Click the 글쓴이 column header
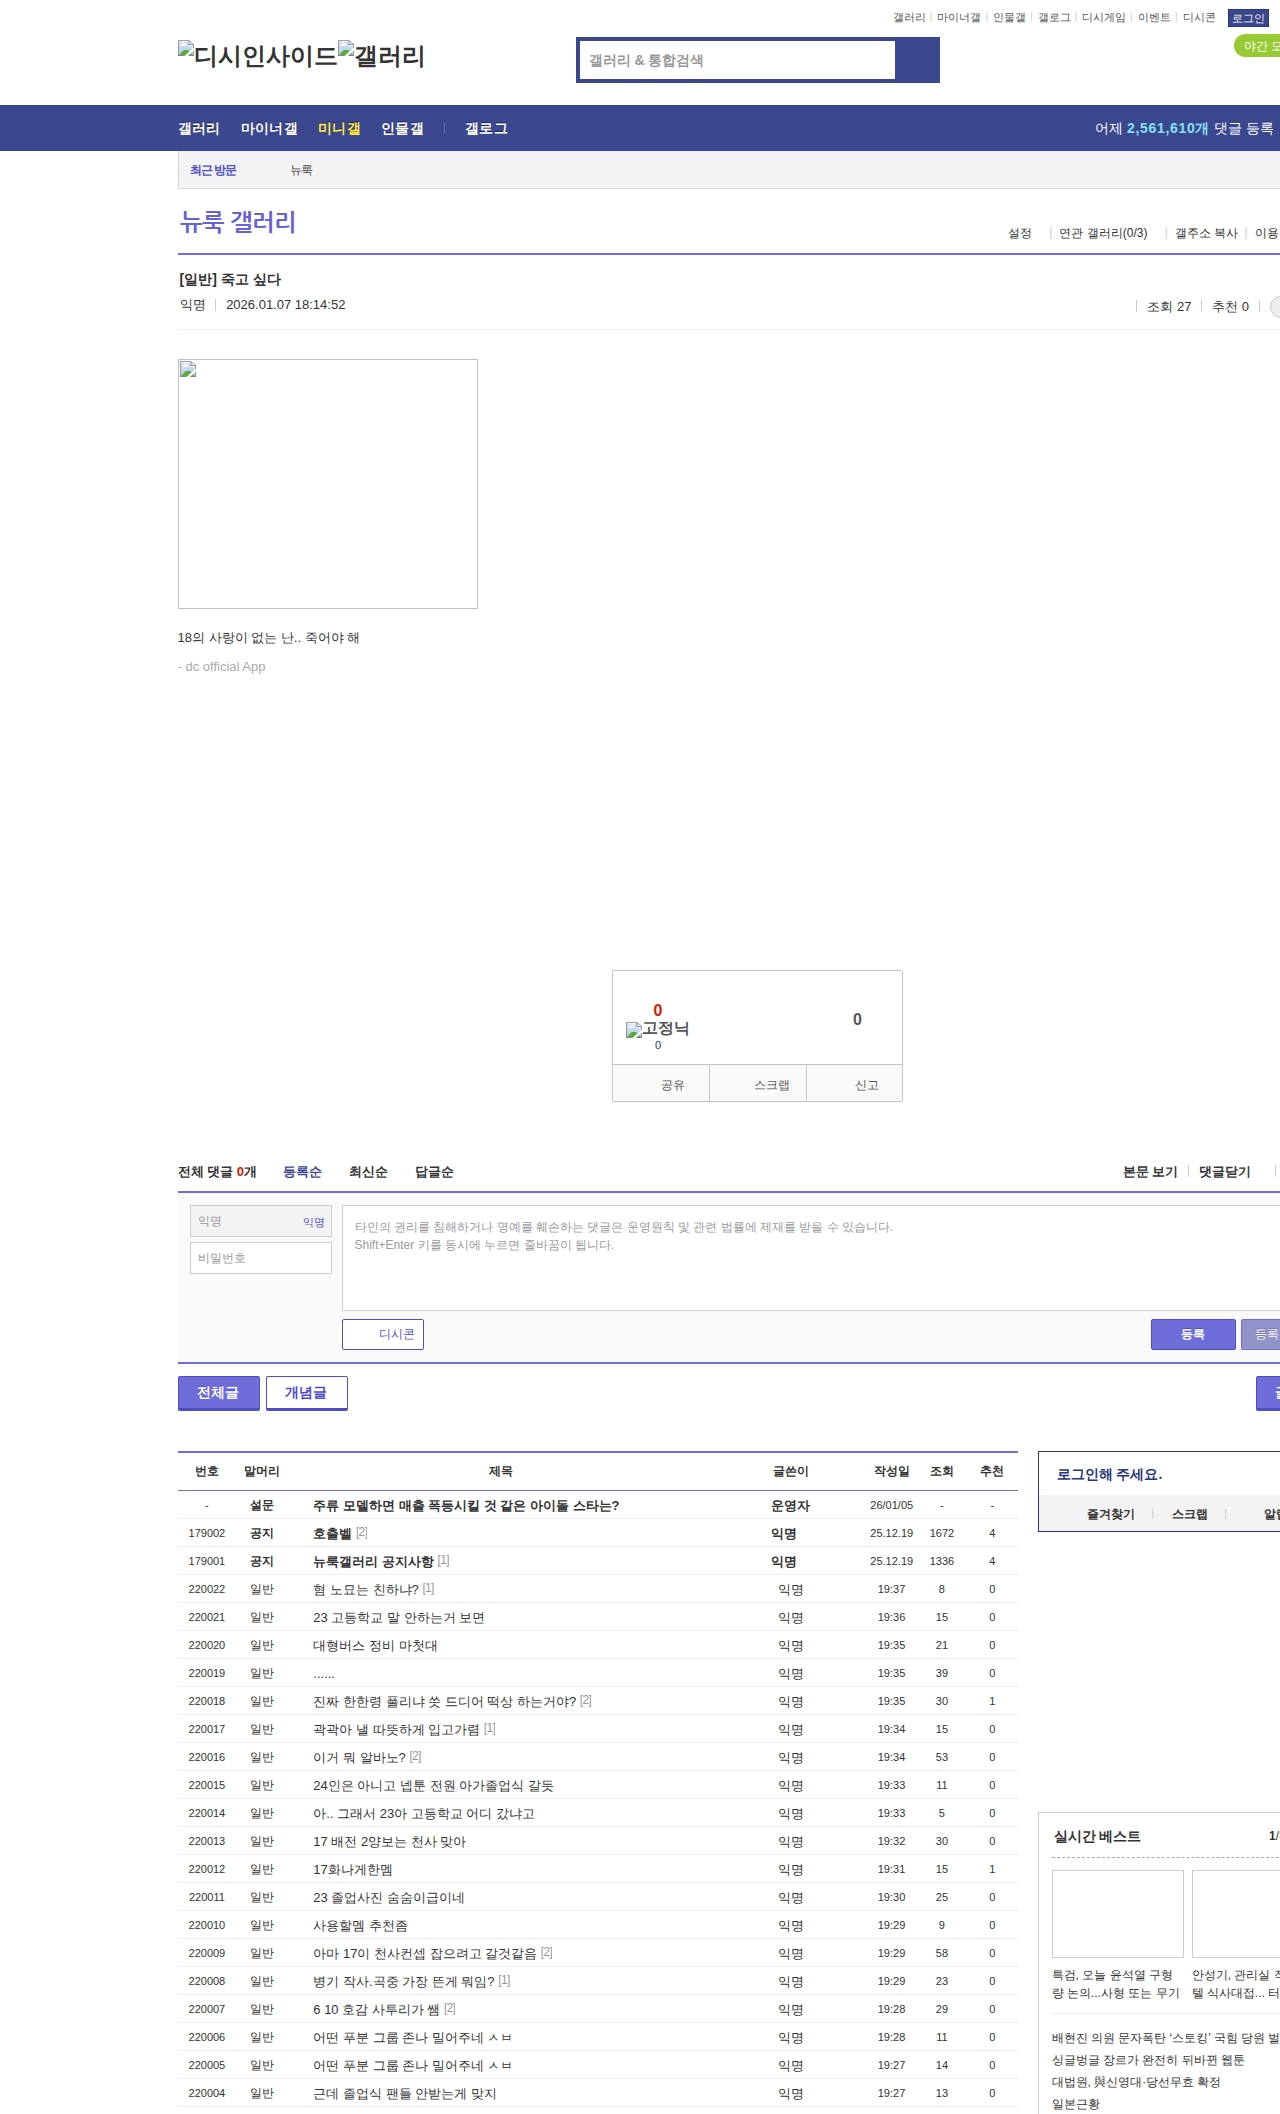 point(790,1471)
